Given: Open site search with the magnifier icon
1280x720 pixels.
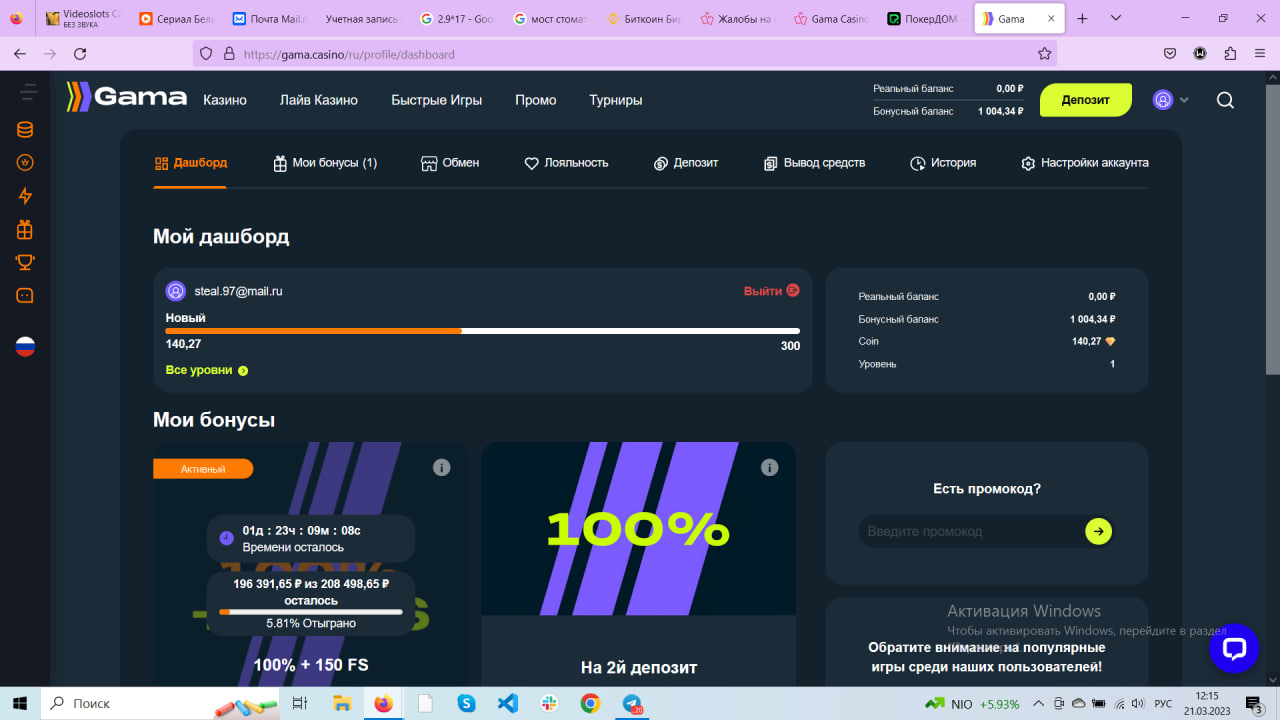Looking at the screenshot, I should [1225, 100].
